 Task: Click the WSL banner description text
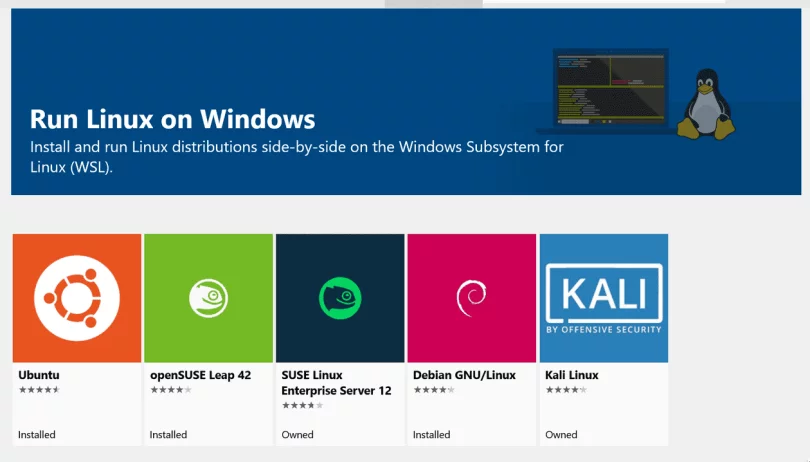pos(297,157)
